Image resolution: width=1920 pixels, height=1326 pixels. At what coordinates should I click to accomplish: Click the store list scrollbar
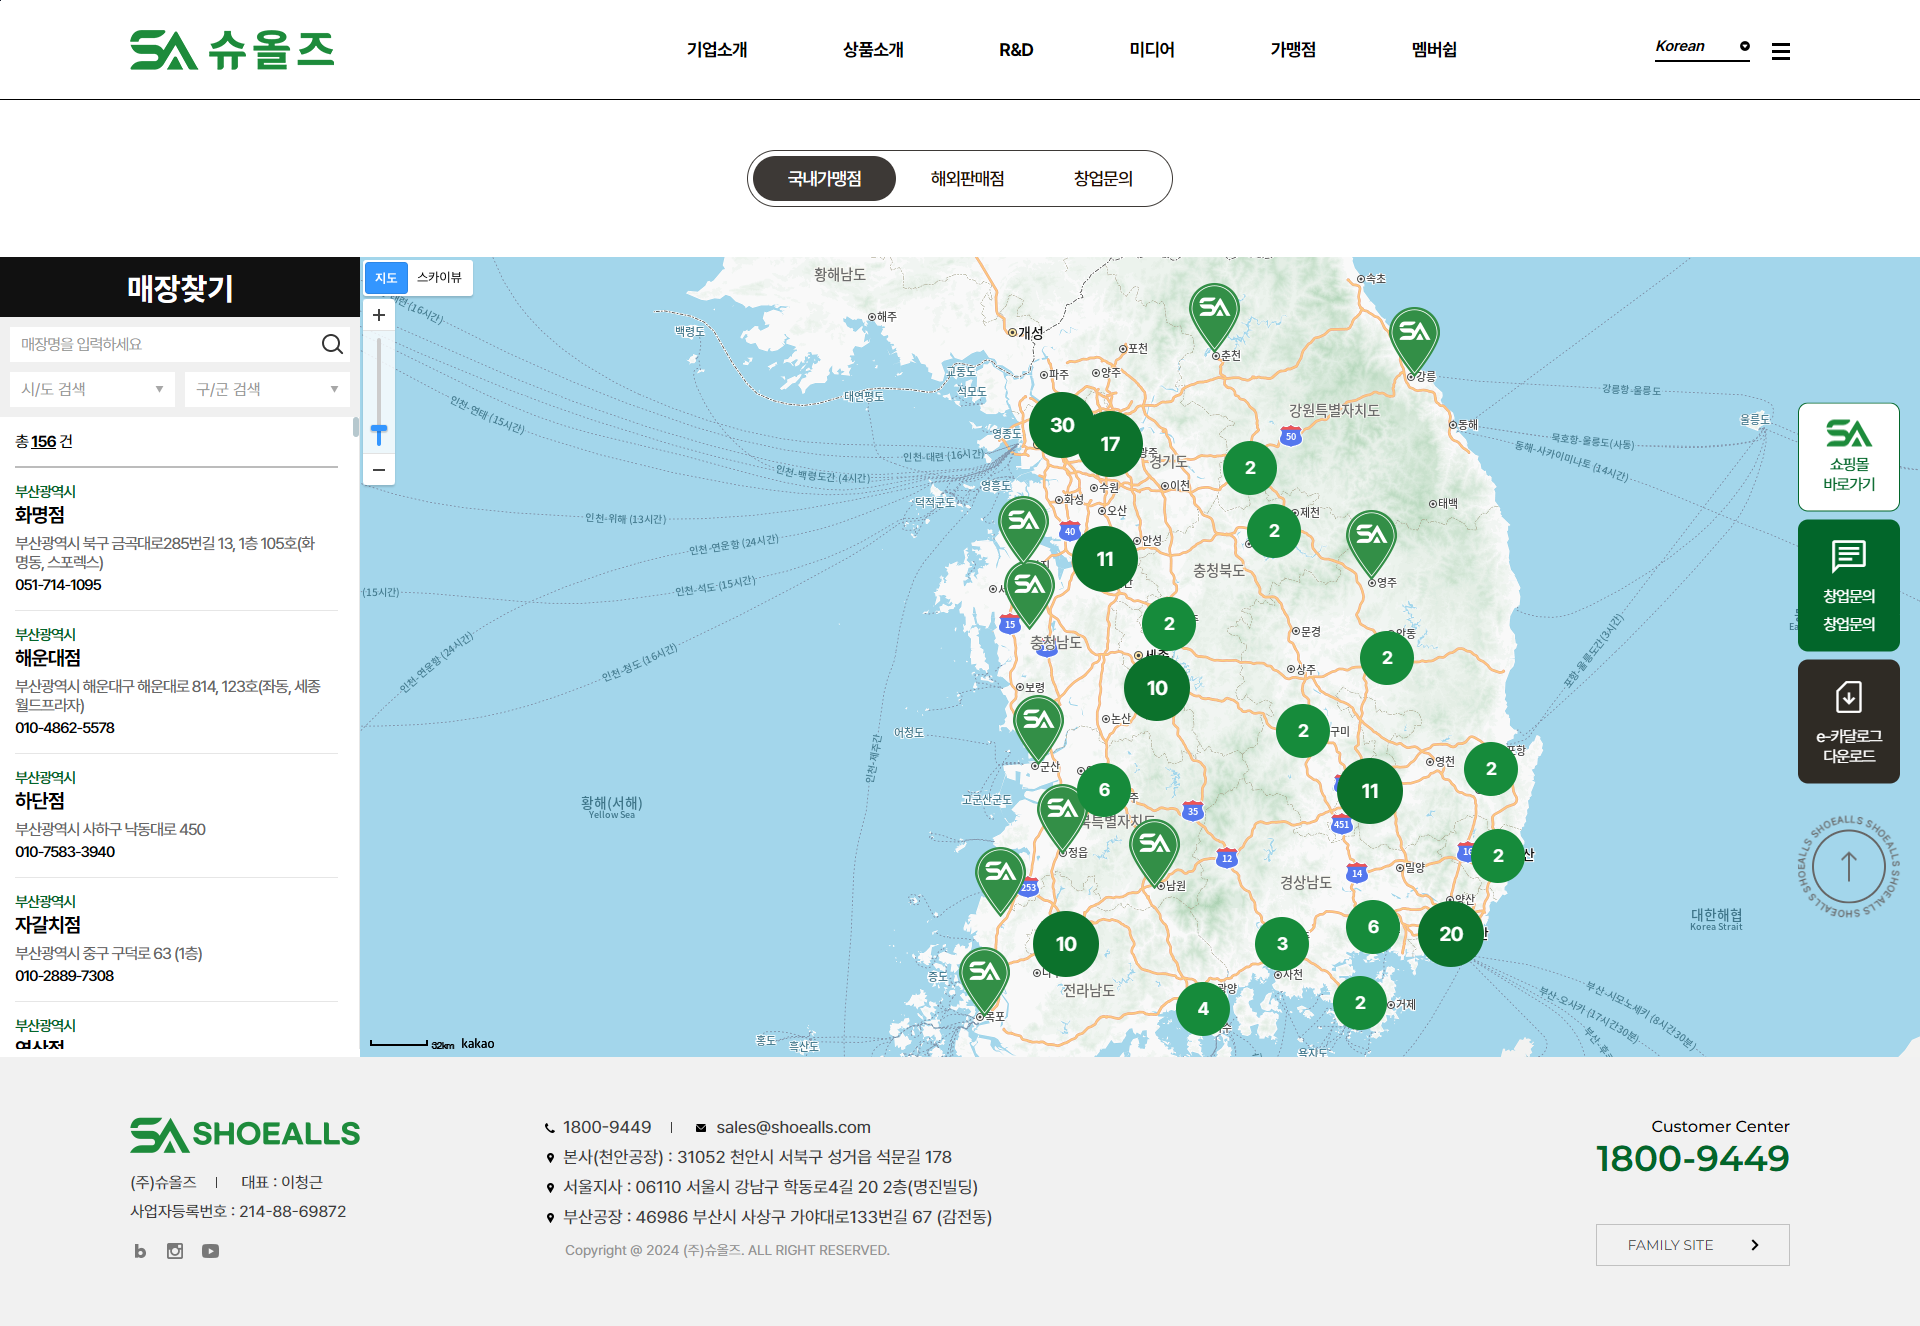pos(356,427)
